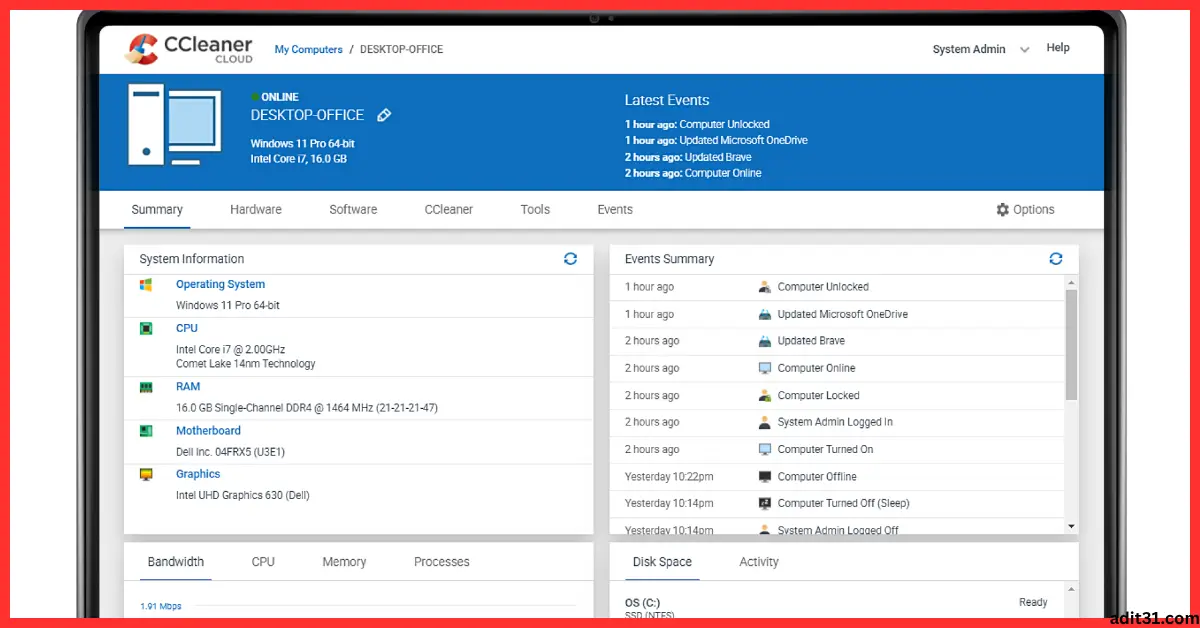The height and width of the screenshot is (628, 1200).
Task: Open the System Admin dropdown menu
Action: 980,49
